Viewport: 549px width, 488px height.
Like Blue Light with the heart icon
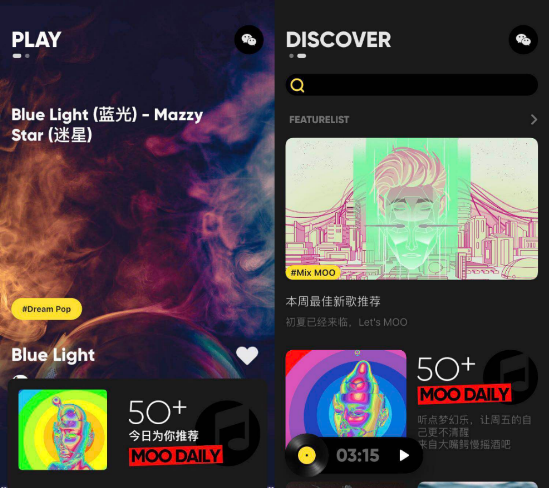[247, 356]
